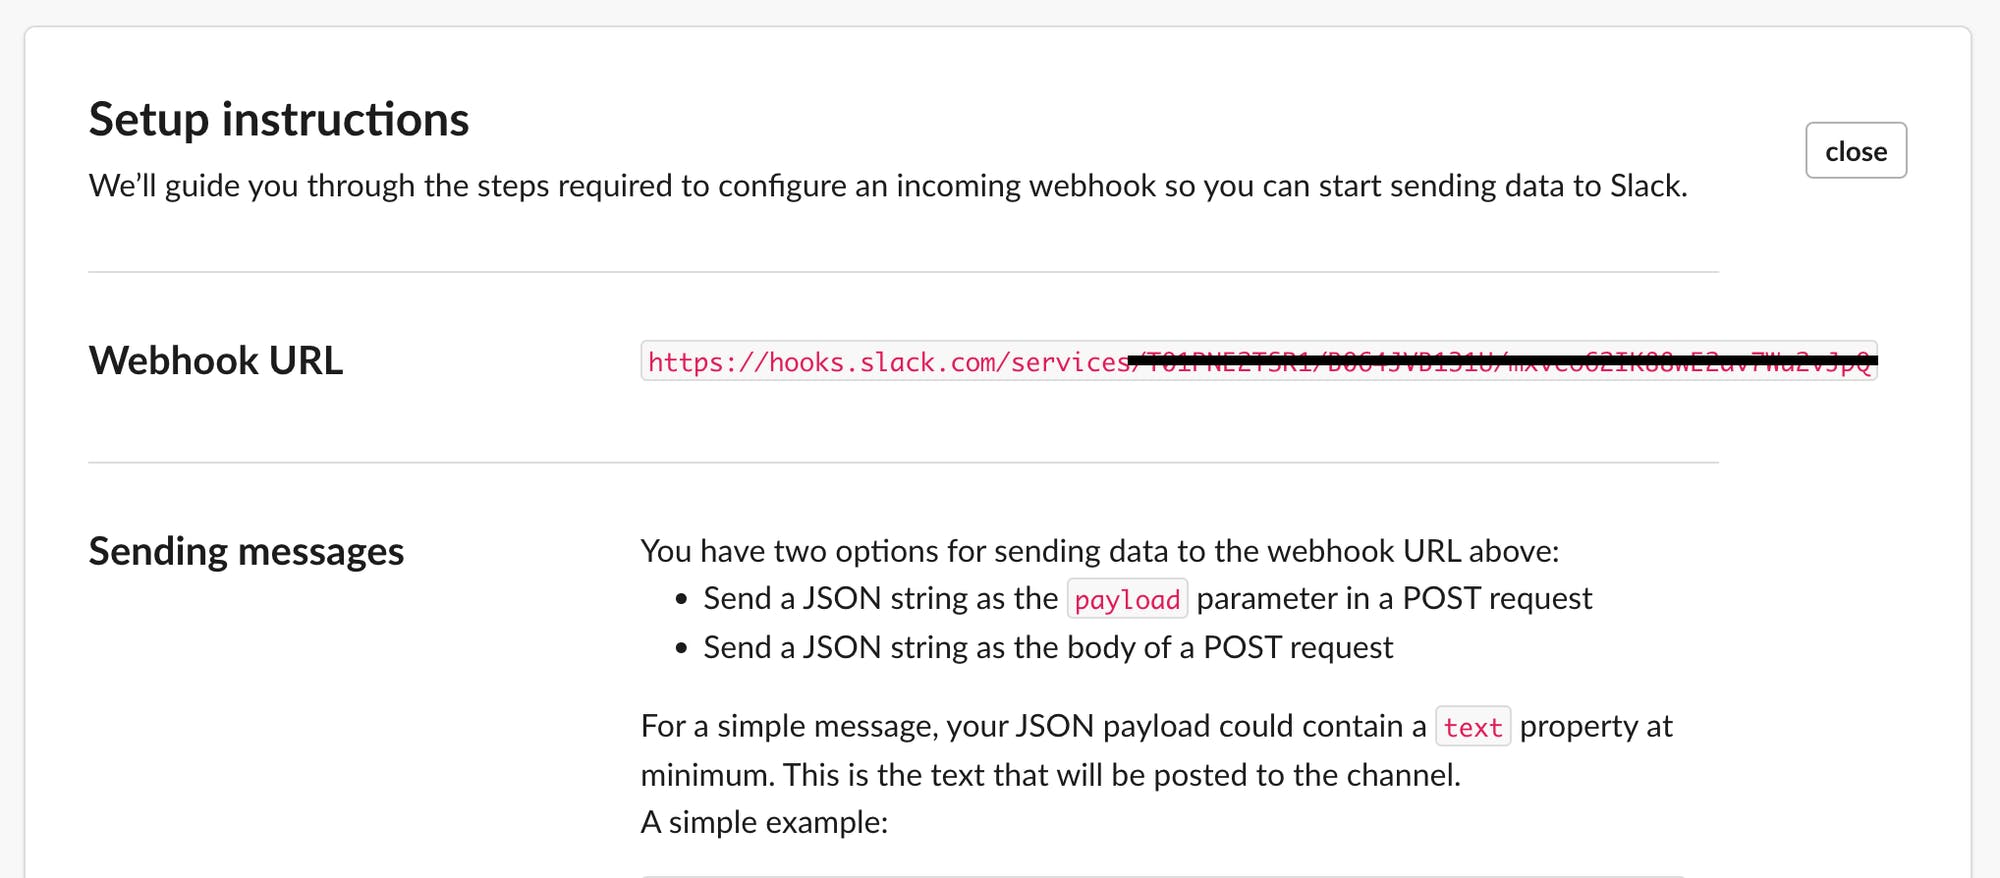Click the "We'll guide you through" description line
The image size is (2000, 878).
pyautogui.click(x=887, y=186)
